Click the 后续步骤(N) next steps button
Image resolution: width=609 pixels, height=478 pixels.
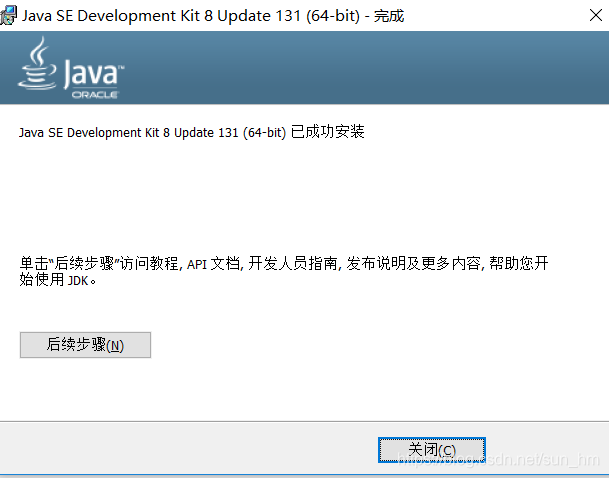pyautogui.click(x=85, y=345)
